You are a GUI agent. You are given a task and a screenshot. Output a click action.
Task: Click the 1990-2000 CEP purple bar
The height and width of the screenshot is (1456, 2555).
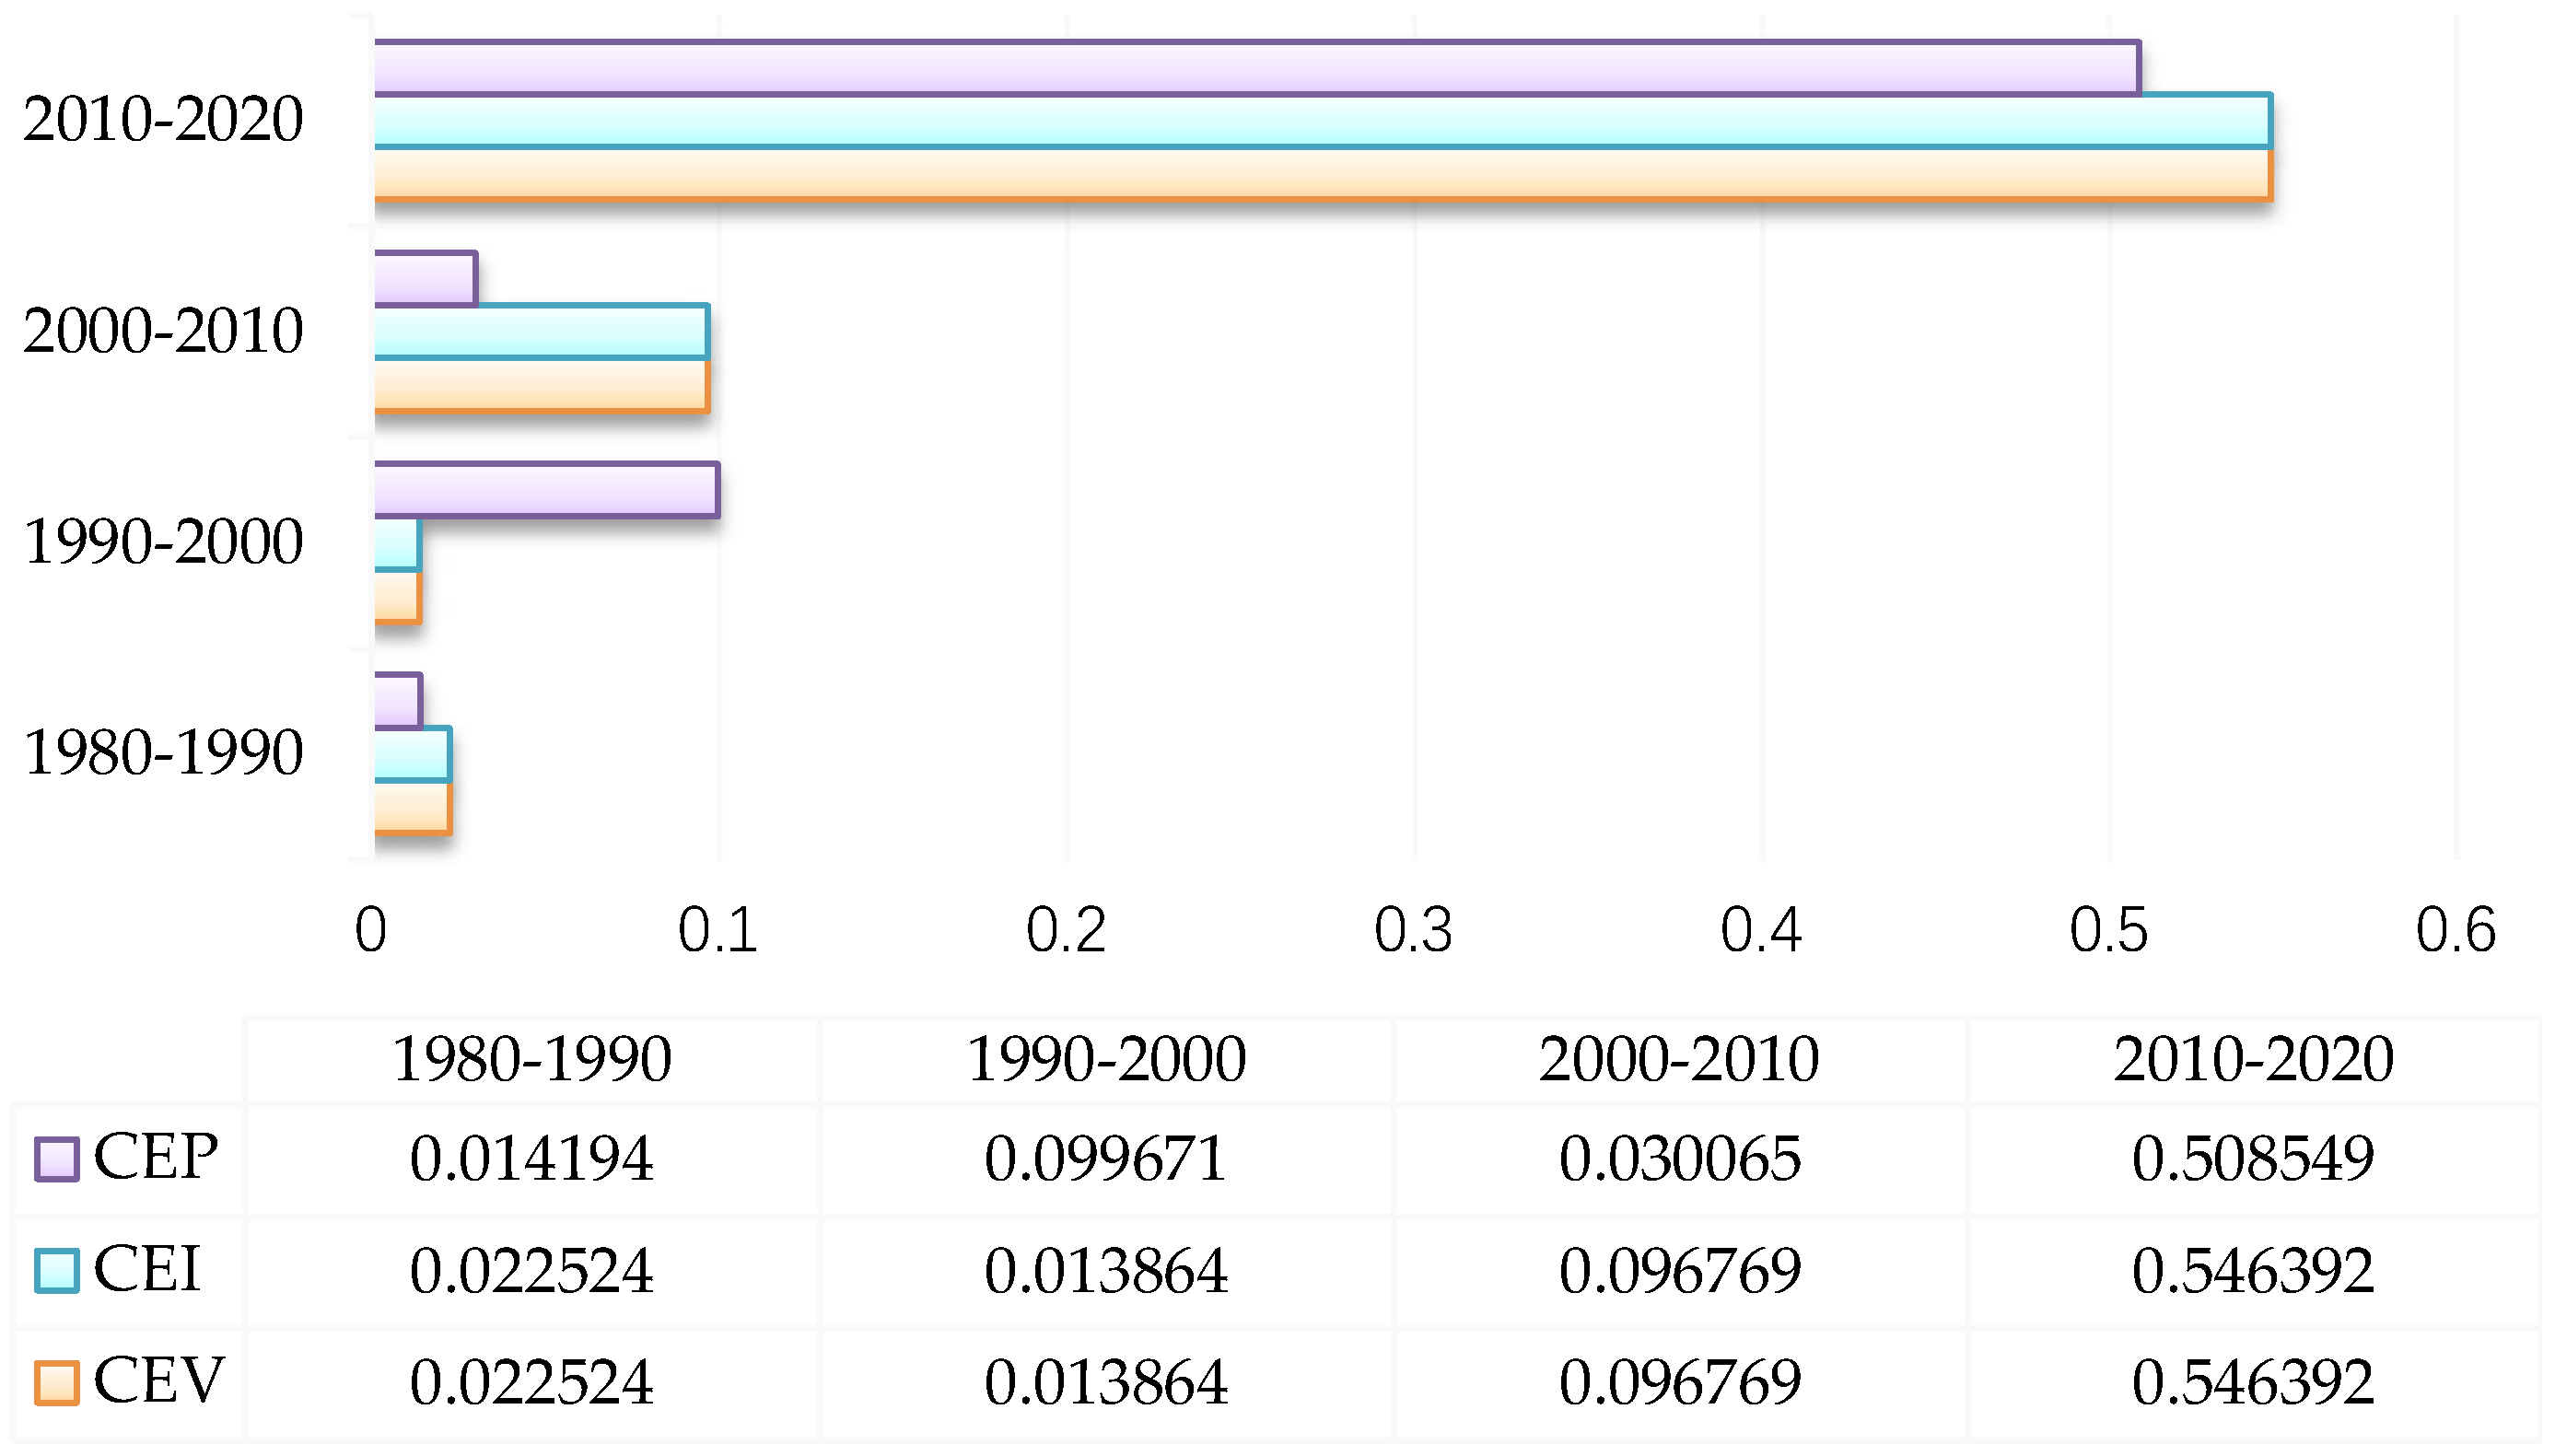(546, 490)
